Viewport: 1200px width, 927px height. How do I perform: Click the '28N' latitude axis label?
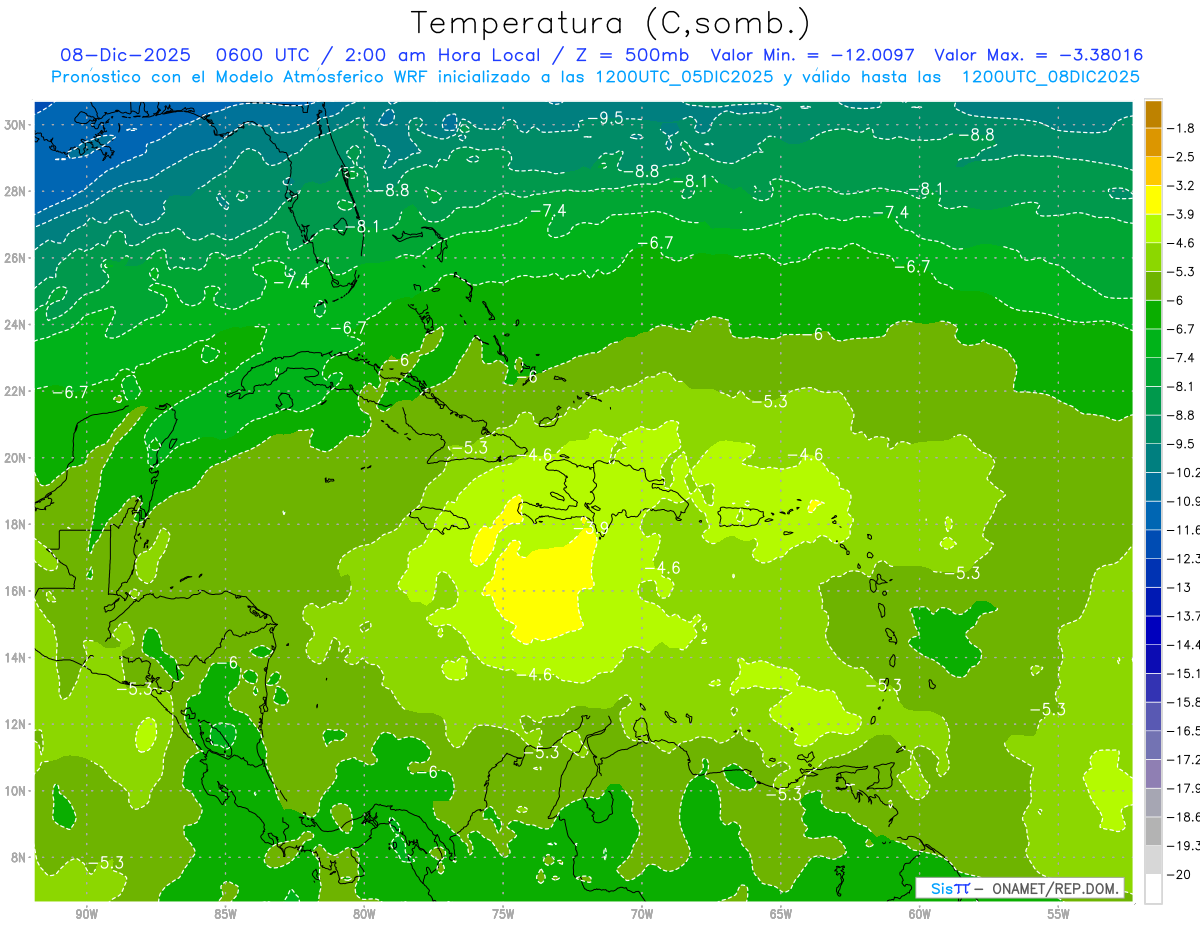click(15, 191)
